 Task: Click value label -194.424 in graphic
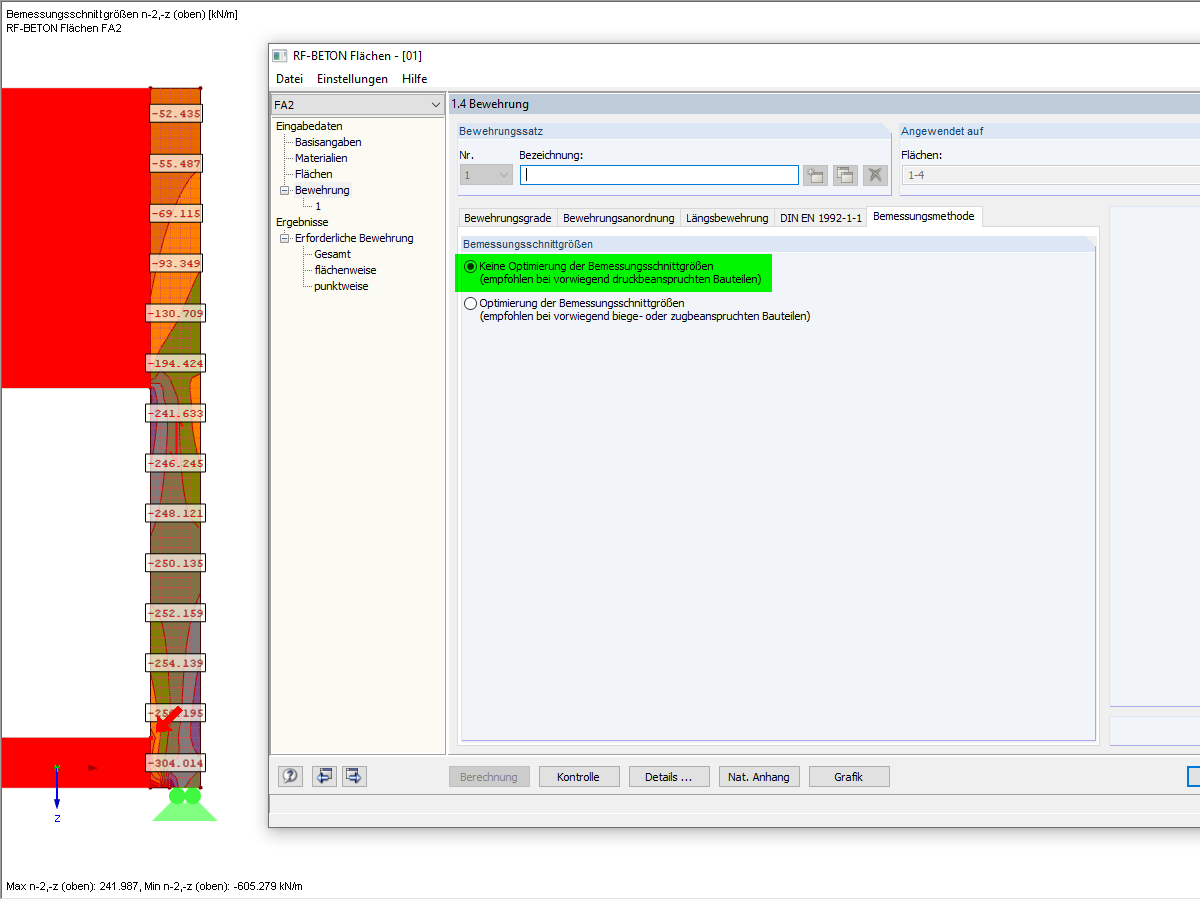point(175,364)
